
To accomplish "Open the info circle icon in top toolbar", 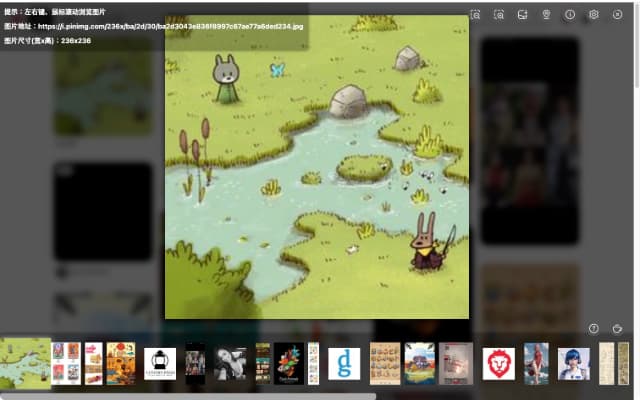I will (570, 15).
